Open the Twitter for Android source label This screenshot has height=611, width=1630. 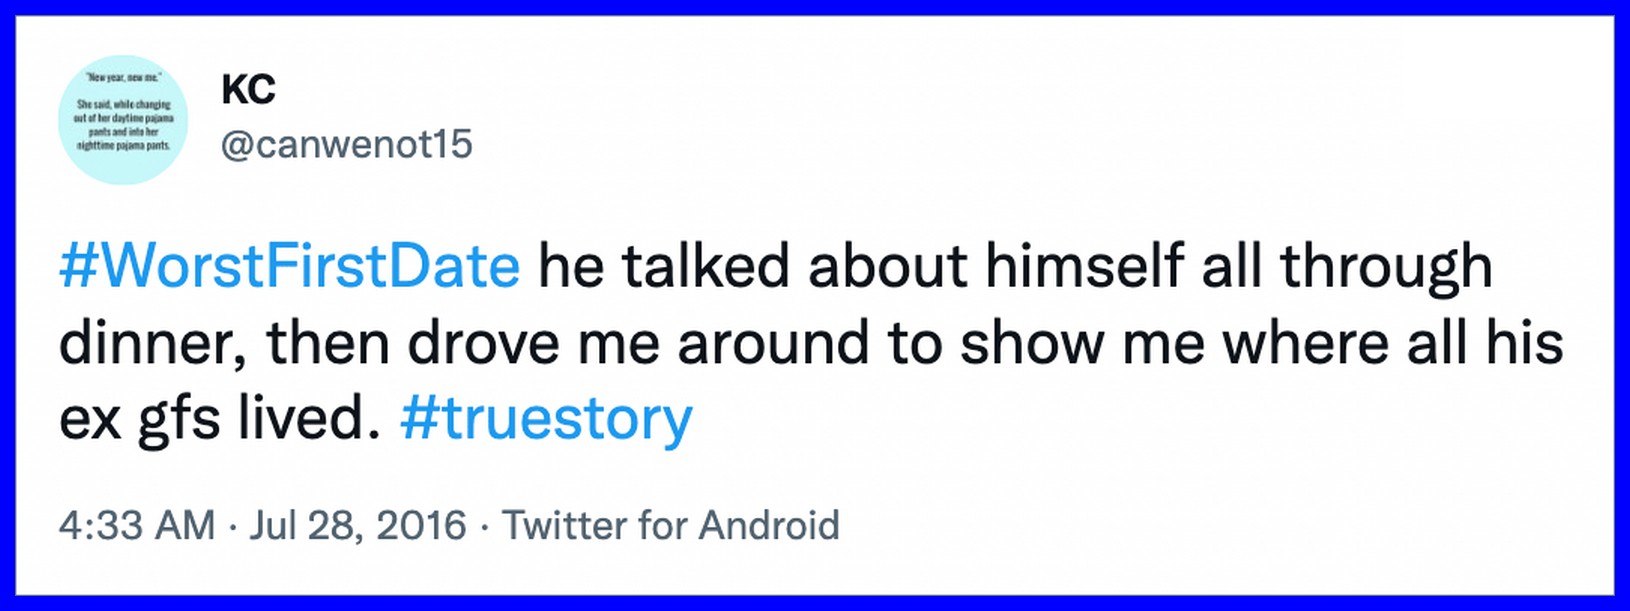coord(670,525)
